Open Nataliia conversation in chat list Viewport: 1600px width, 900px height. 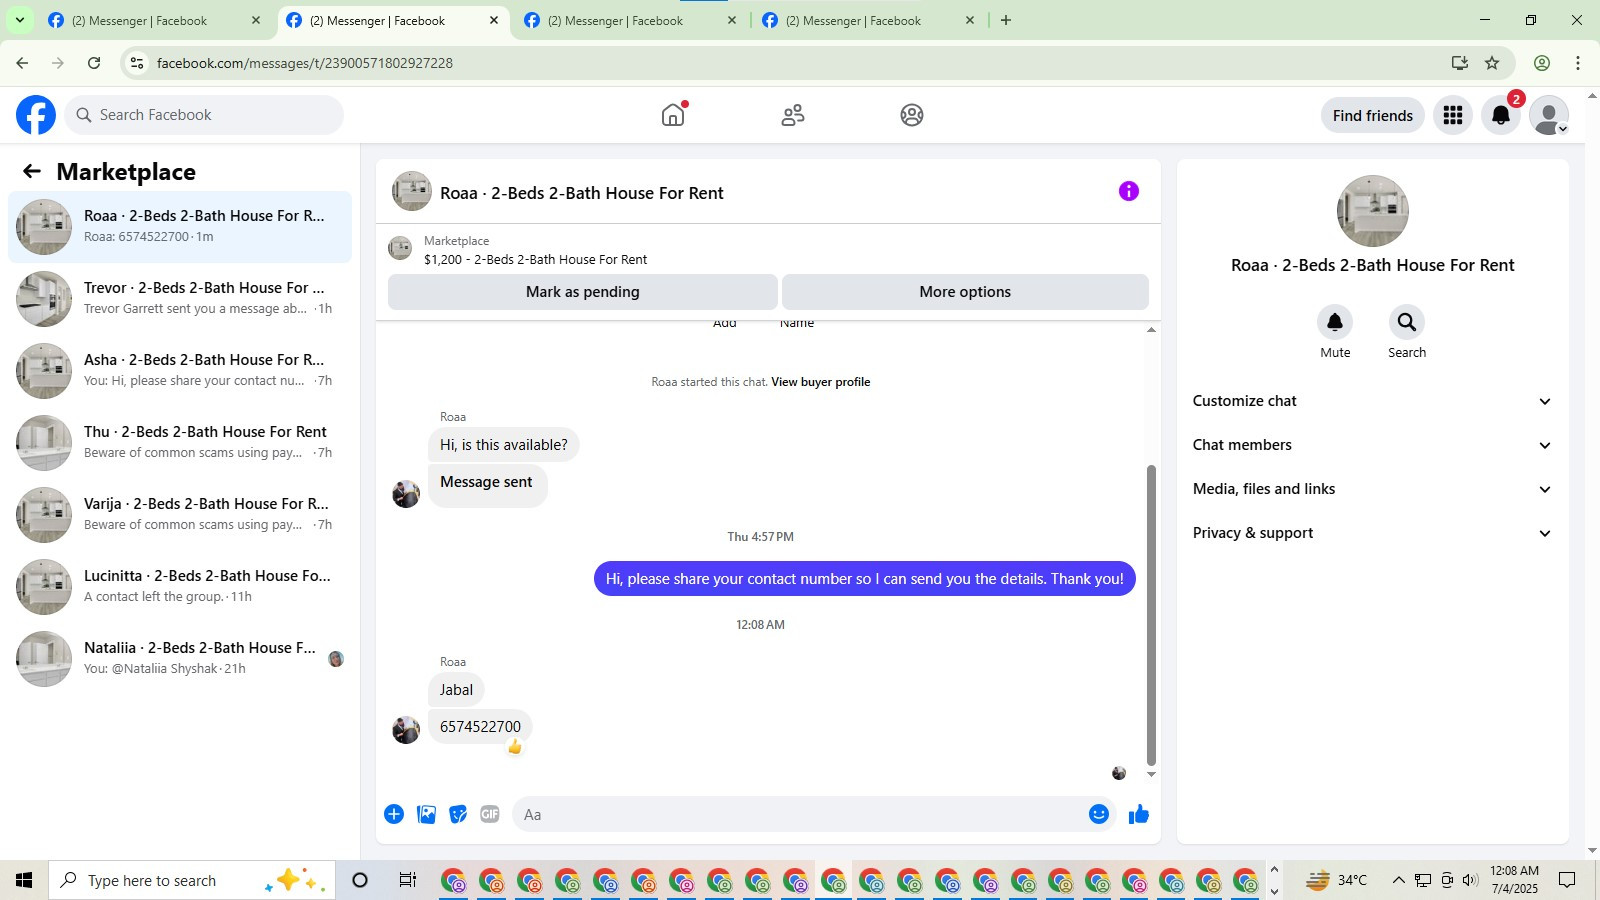pyautogui.click(x=180, y=659)
